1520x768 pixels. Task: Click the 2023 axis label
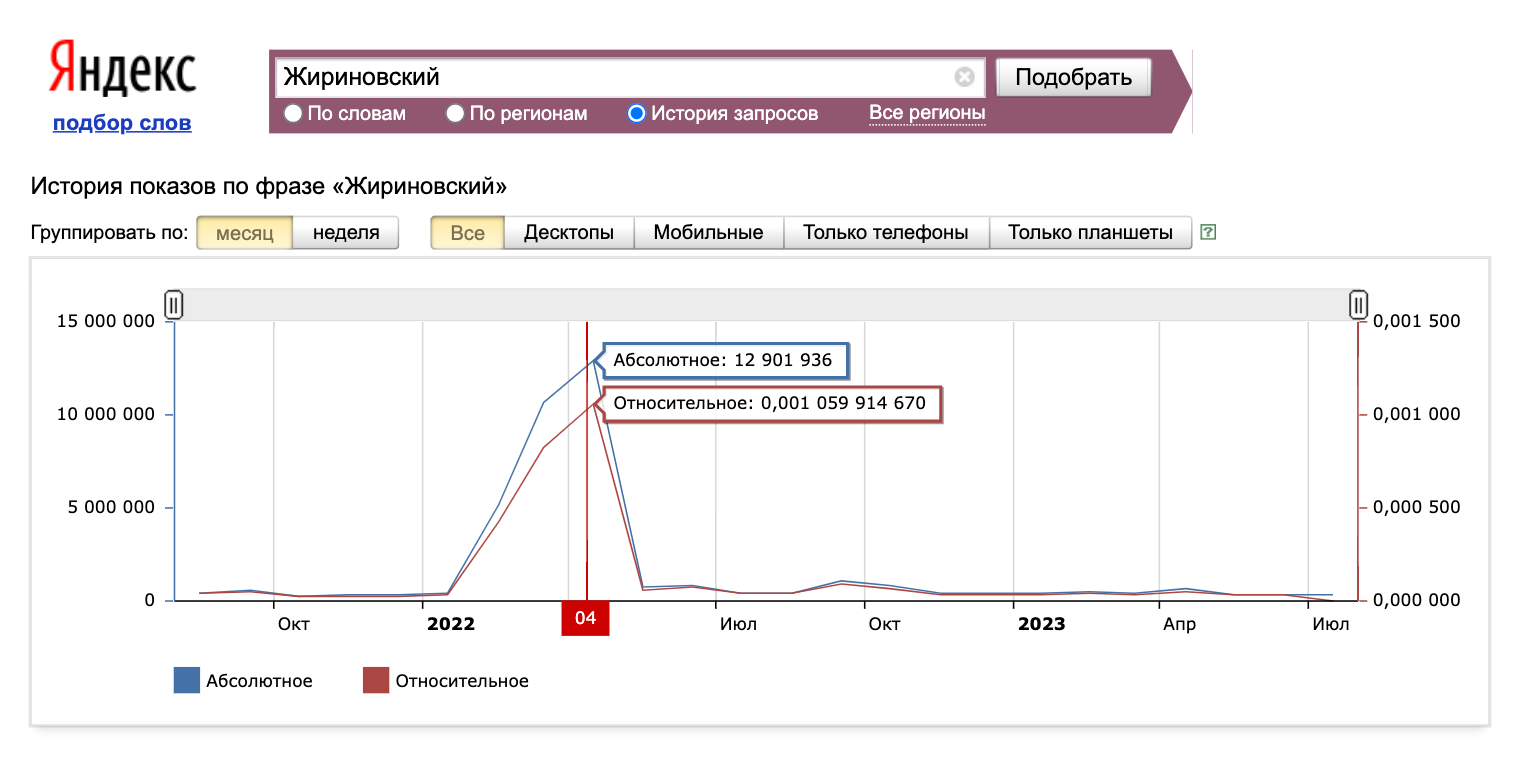pos(1041,624)
